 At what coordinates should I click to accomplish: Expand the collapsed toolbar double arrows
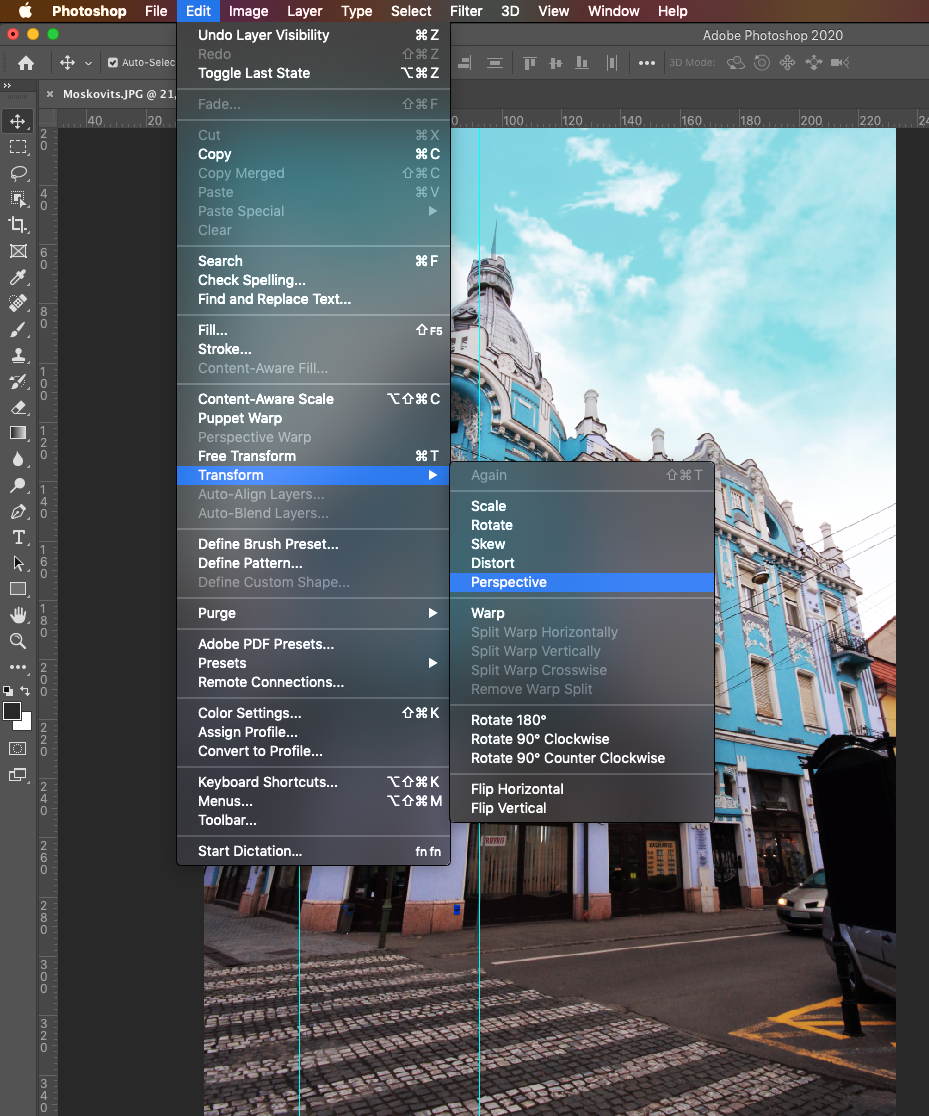pos(7,85)
